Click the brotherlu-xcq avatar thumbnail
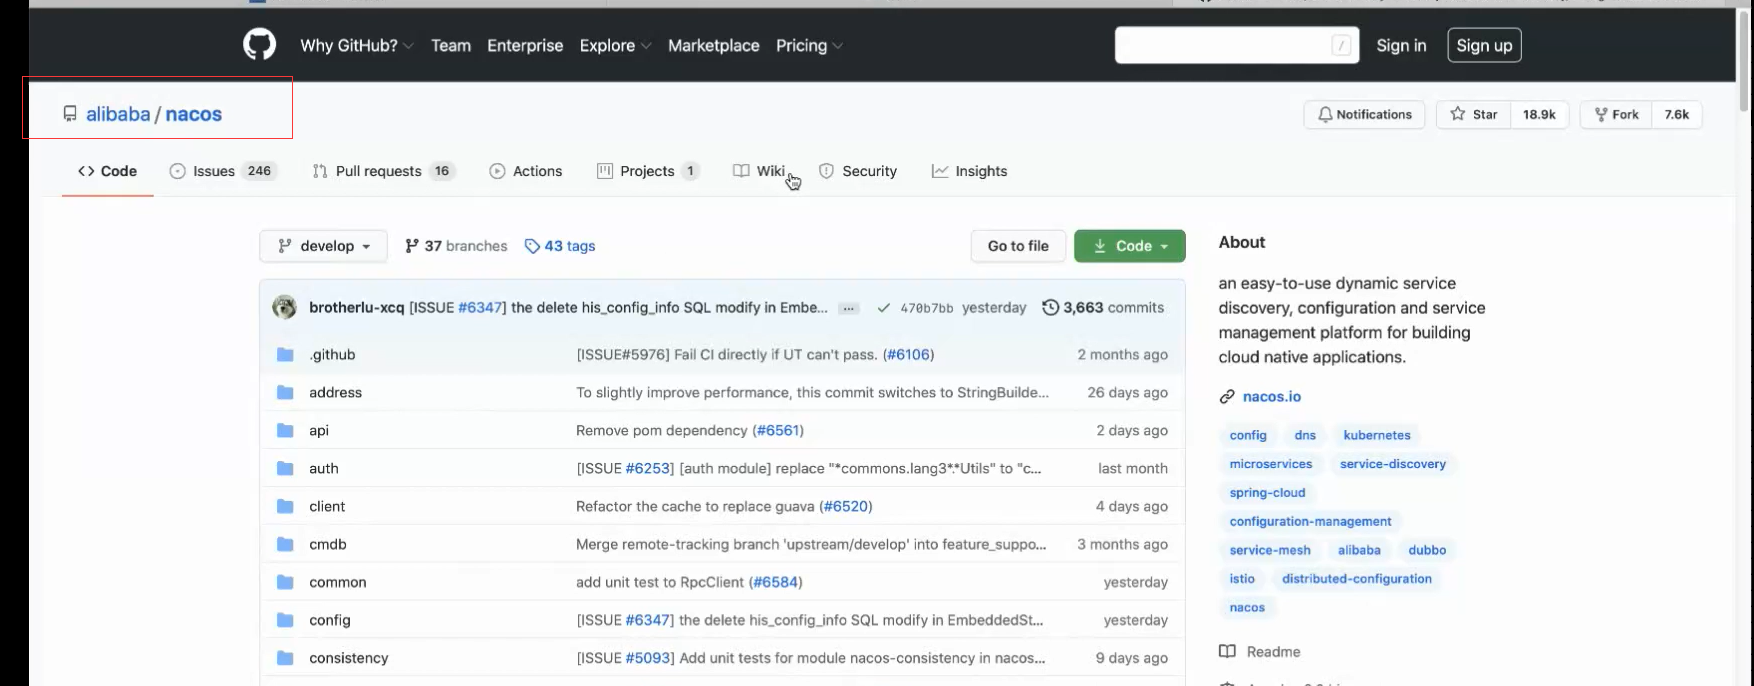1754x686 pixels. (284, 307)
